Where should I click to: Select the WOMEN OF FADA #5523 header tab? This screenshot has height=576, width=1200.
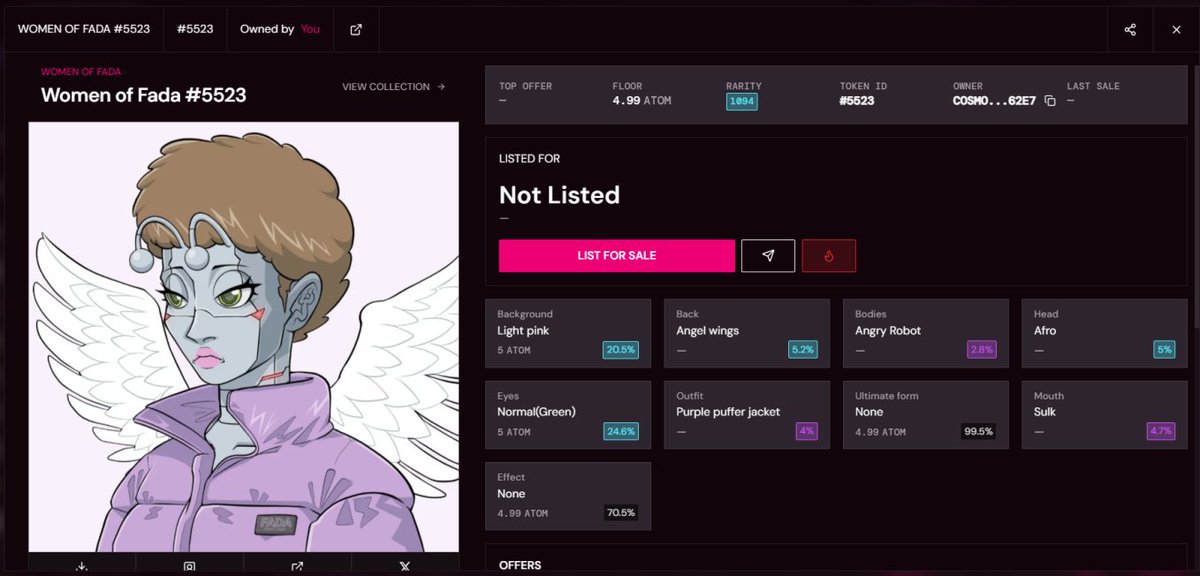point(84,29)
